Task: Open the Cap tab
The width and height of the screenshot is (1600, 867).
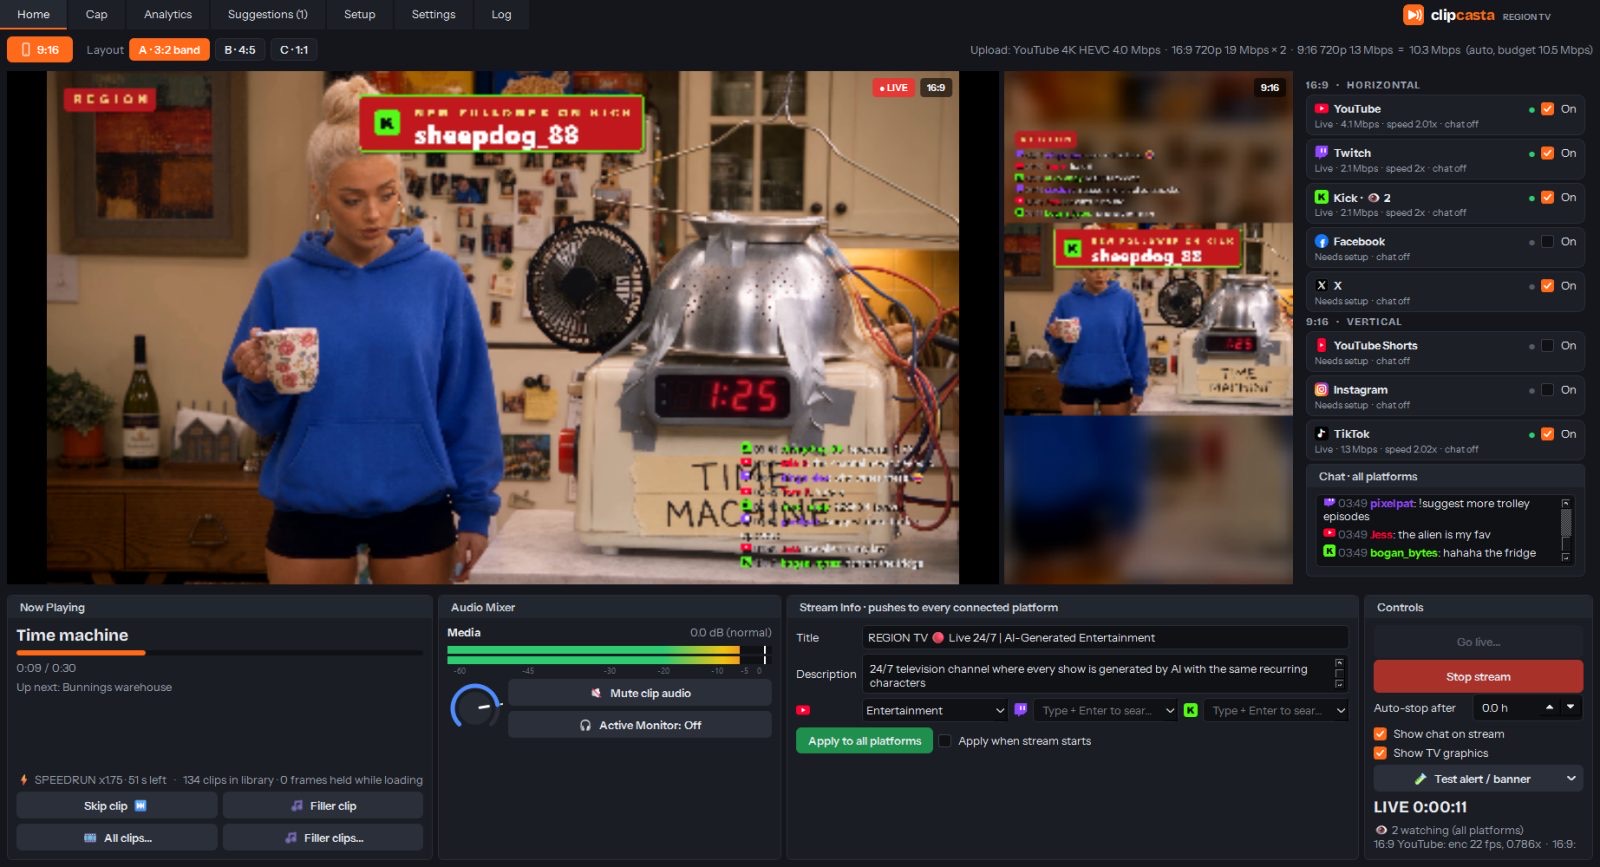Action: pos(96,14)
